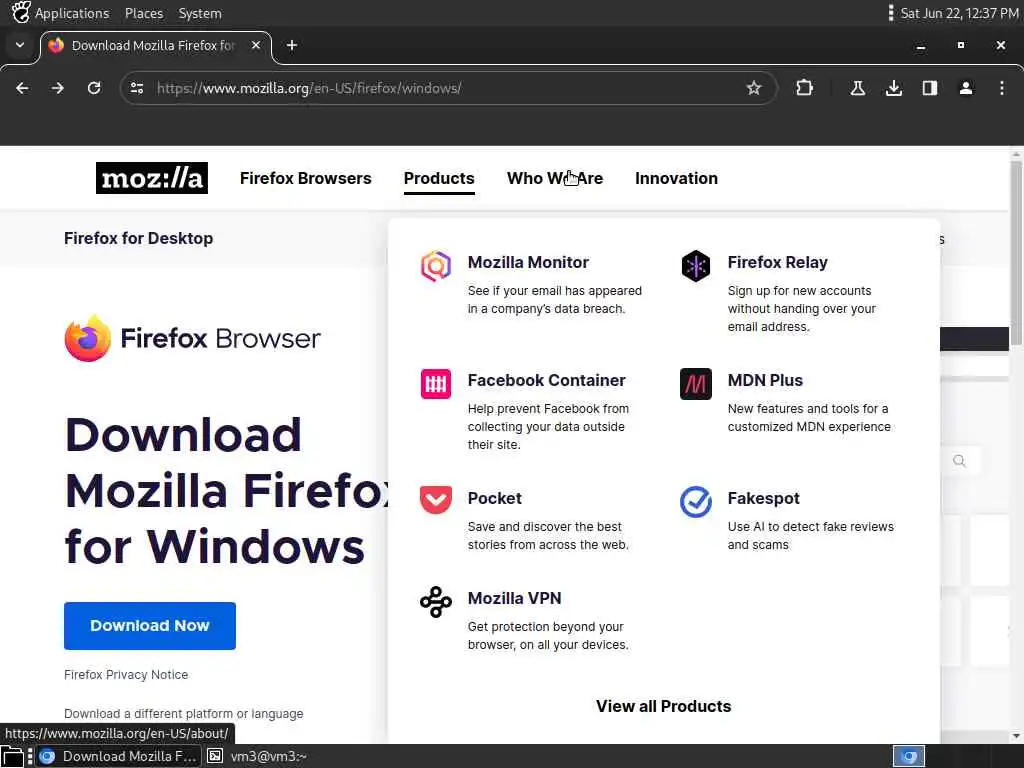Click the Firefox Relay icon
This screenshot has height=768, width=1024.
coord(696,266)
